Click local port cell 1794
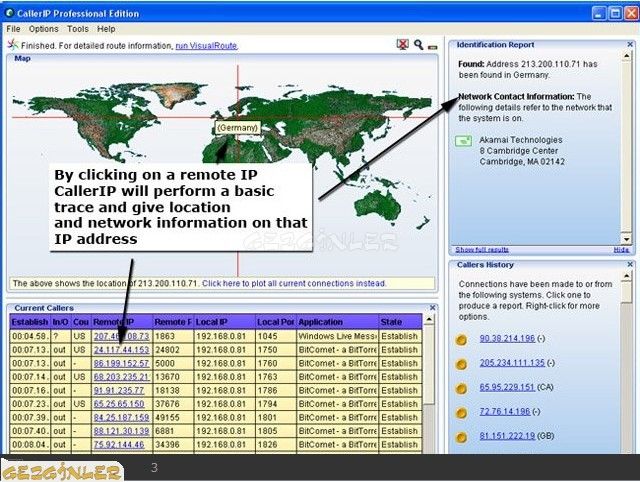The height and width of the screenshot is (482, 640). tap(276, 404)
